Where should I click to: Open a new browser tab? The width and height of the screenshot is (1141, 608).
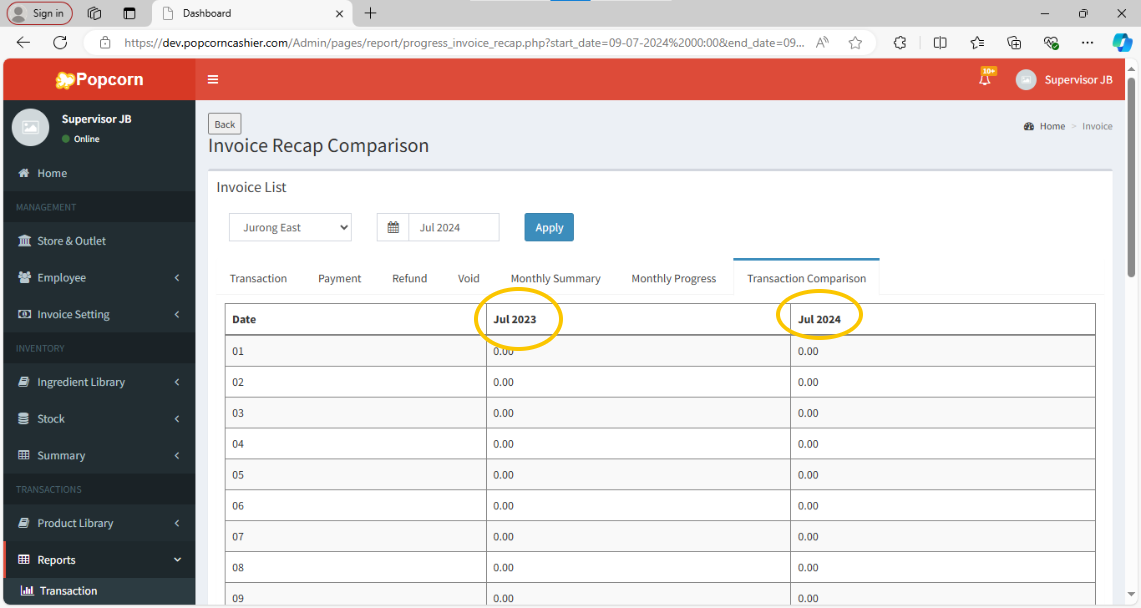click(x=370, y=13)
